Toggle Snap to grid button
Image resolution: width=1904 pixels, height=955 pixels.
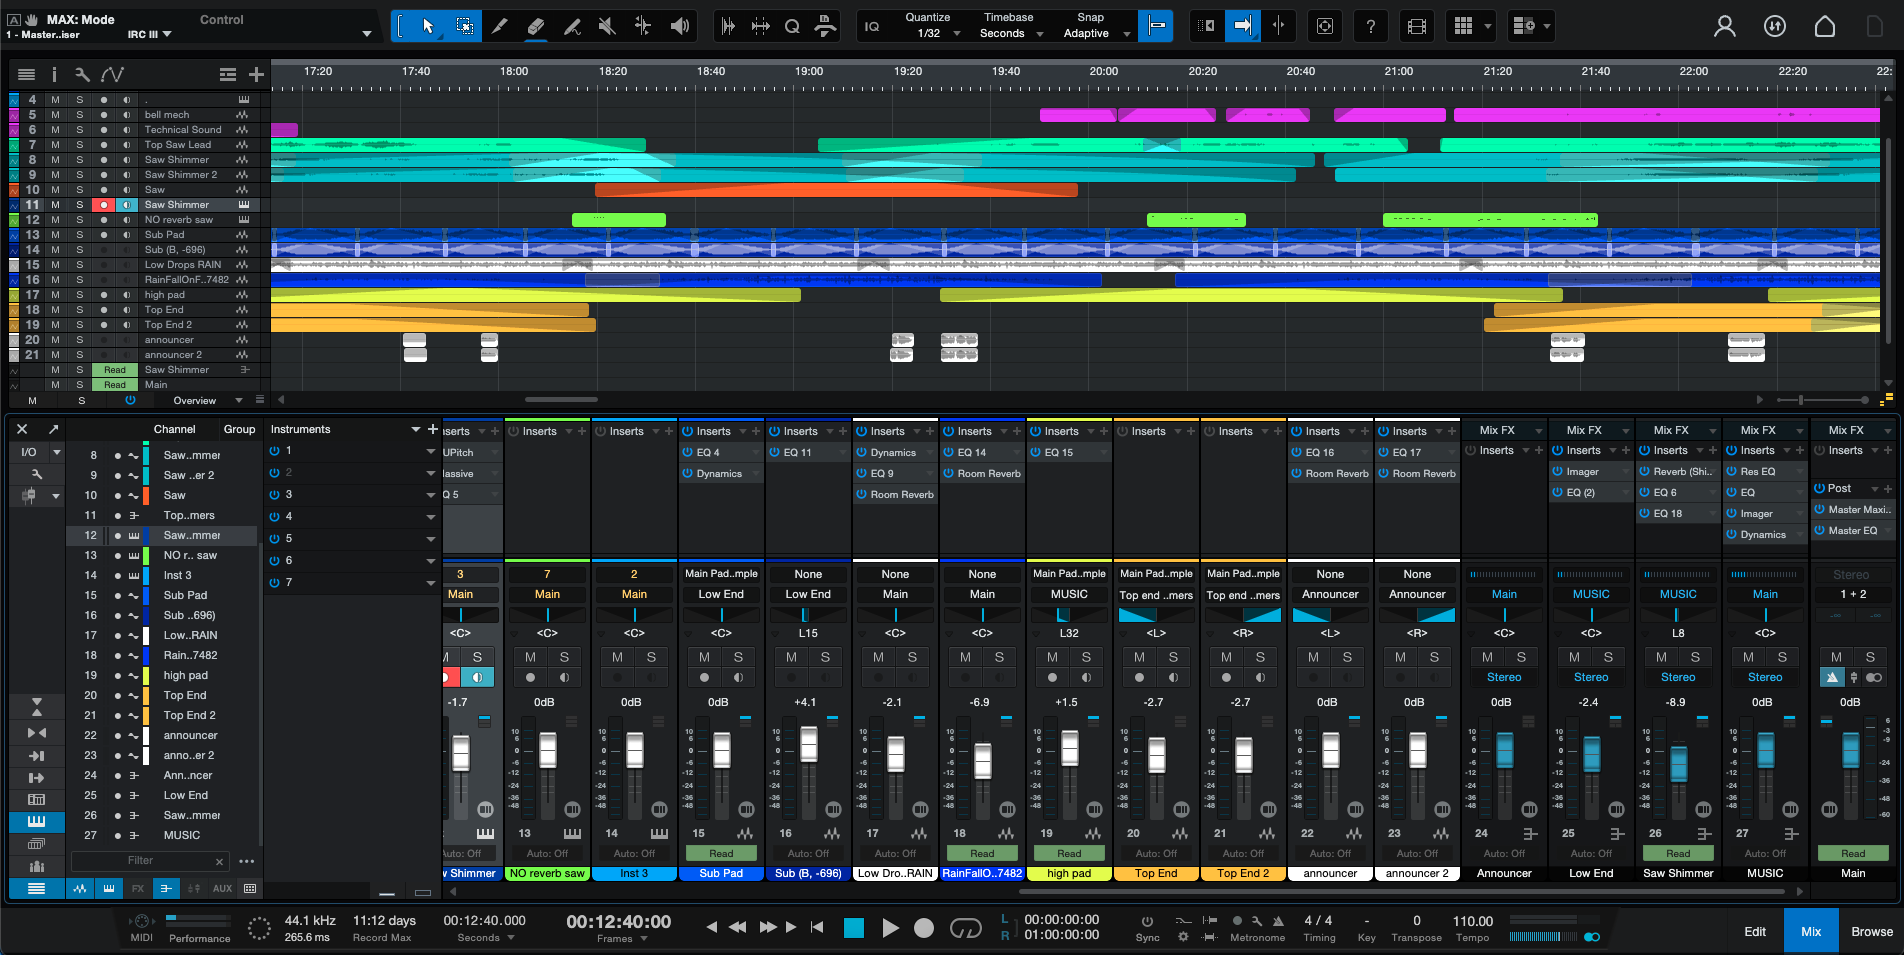[x=1156, y=26]
